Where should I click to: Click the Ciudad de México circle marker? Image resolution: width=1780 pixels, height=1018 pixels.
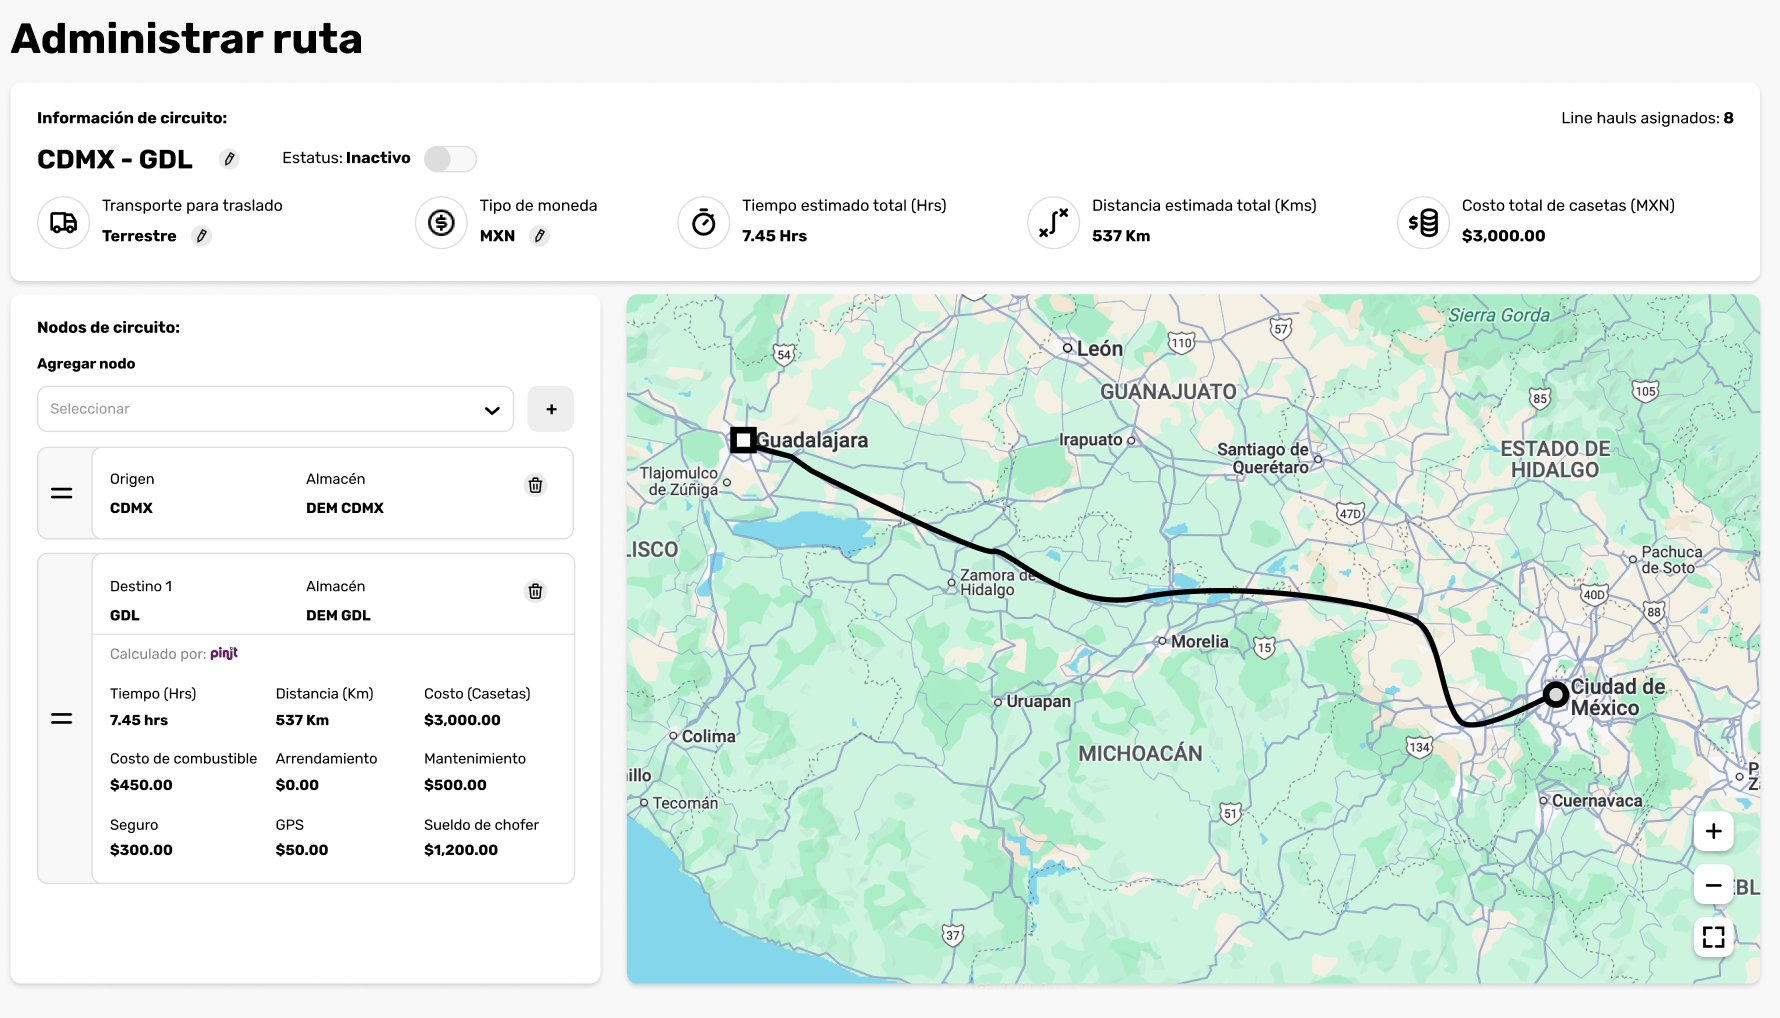1555,694
